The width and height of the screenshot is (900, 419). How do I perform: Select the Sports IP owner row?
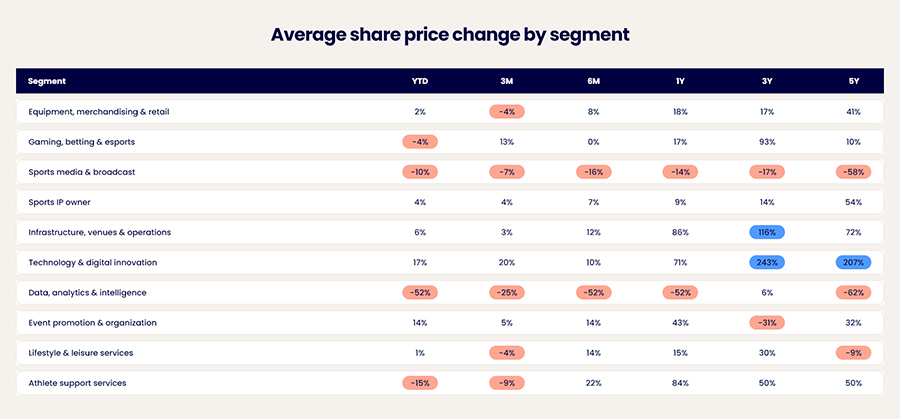pos(450,202)
